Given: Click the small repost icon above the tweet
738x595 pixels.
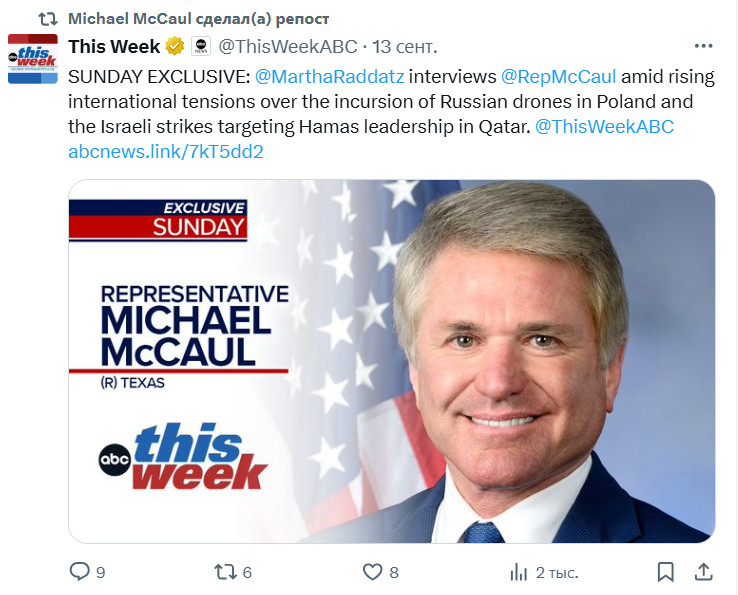Looking at the screenshot, I should [x=47, y=20].
